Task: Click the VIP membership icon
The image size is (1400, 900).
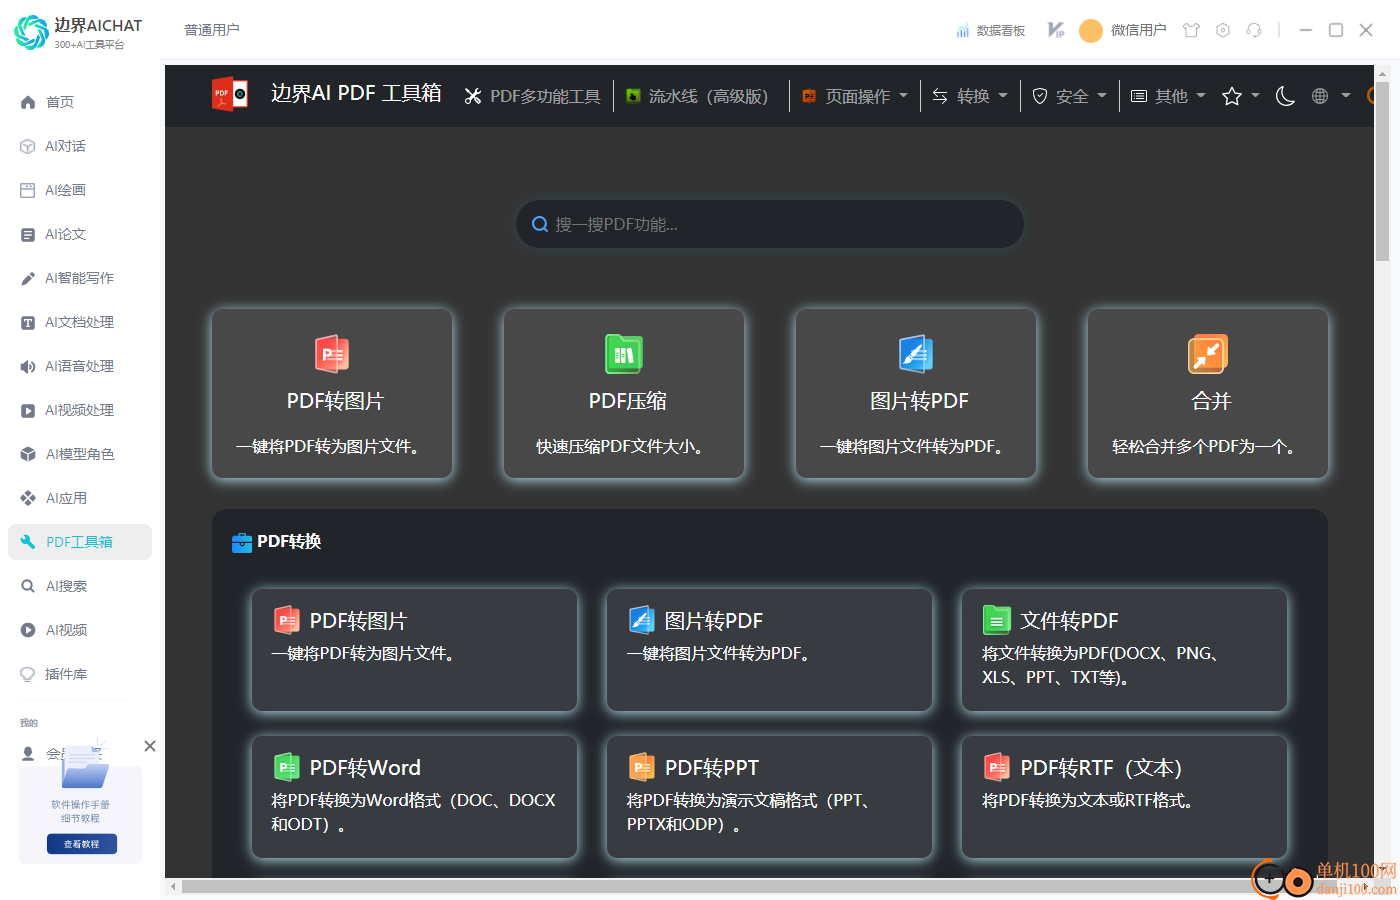Action: (x=1056, y=30)
